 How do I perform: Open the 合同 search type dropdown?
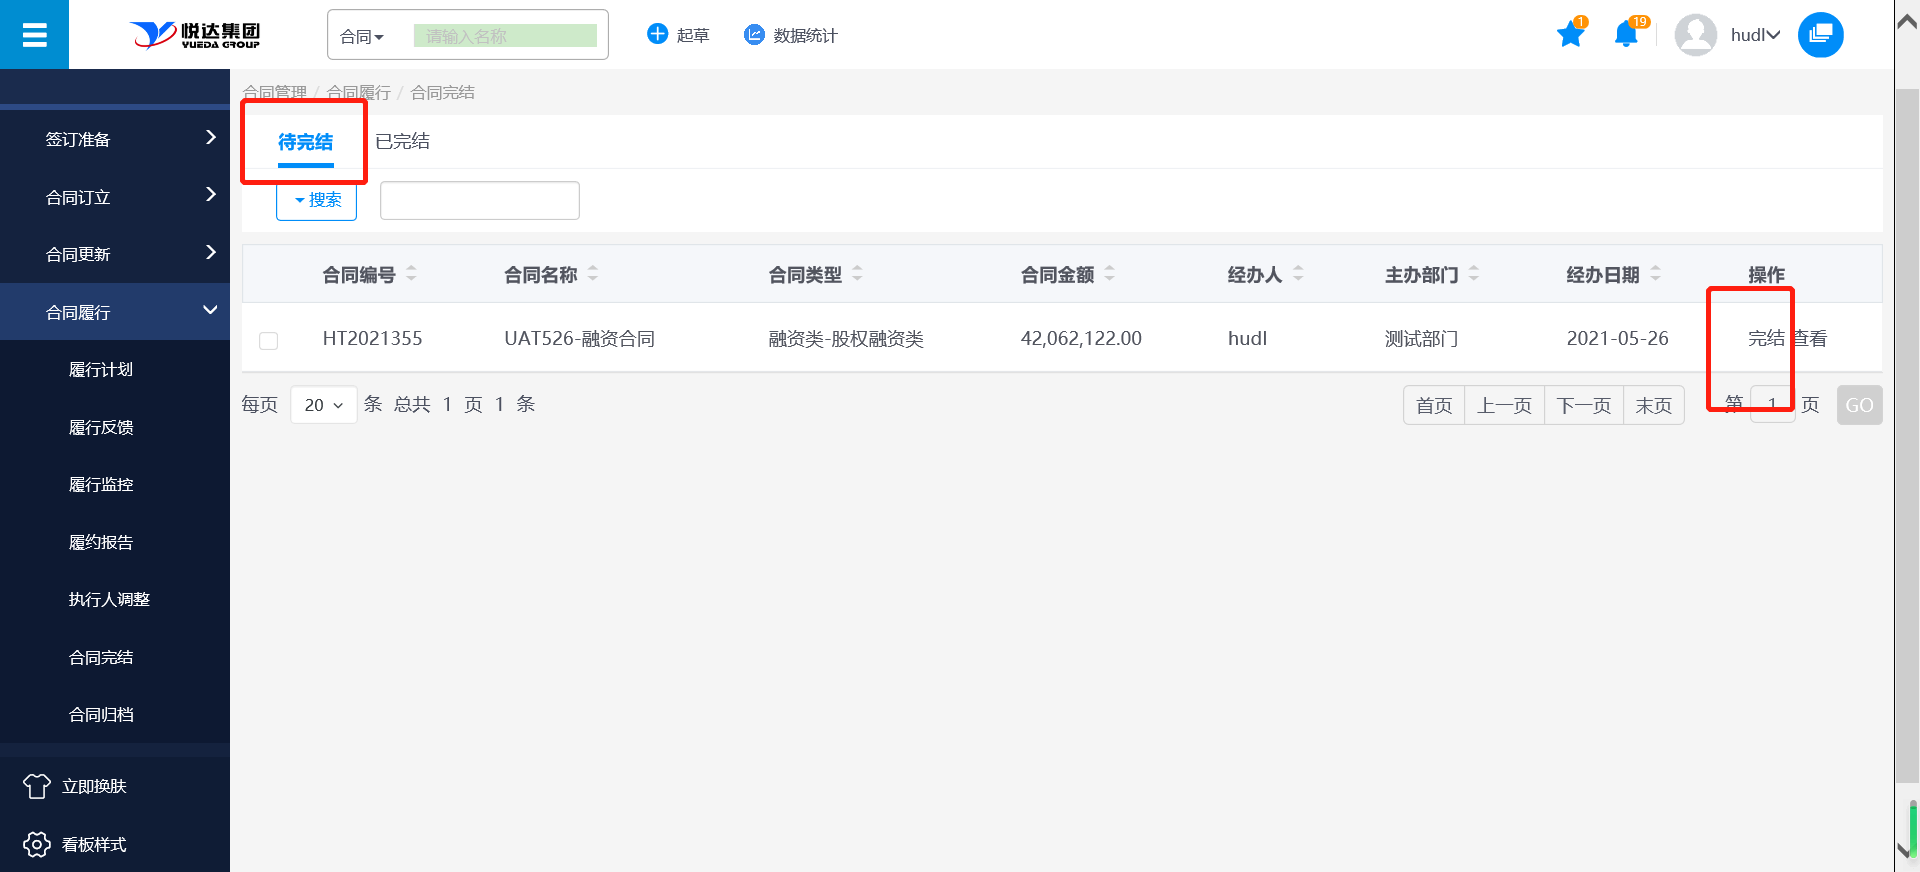(362, 37)
